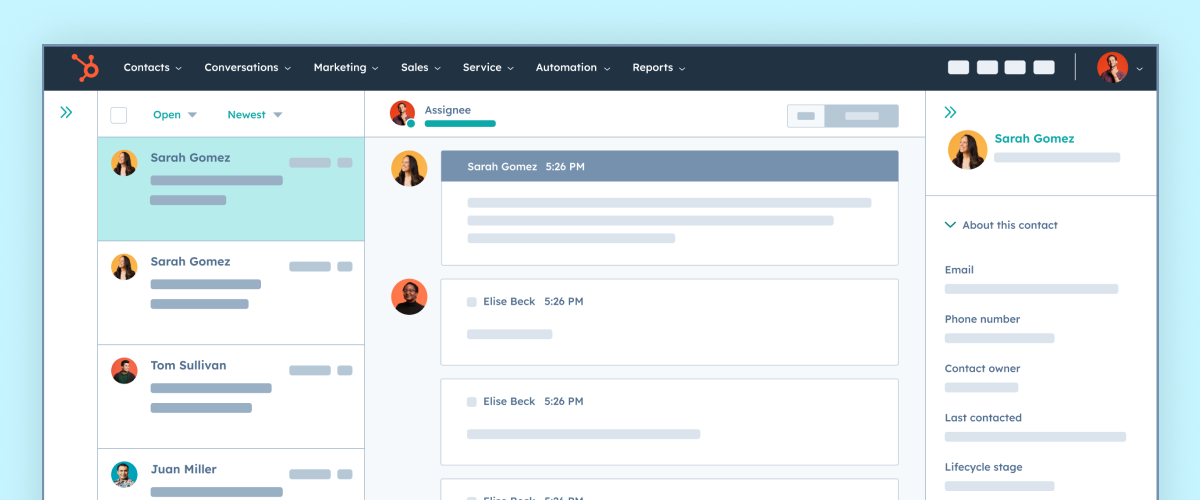Click first navbar utility button left of avatar
This screenshot has height=500, width=1200.
click(x=958, y=68)
